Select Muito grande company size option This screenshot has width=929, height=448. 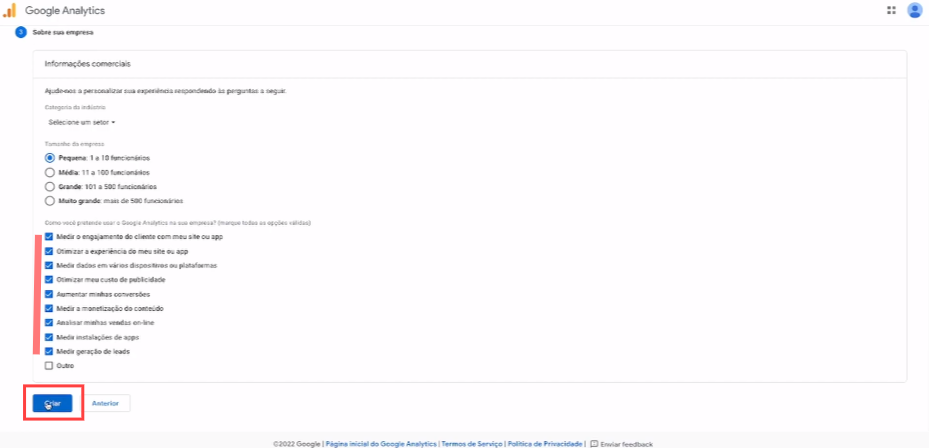(50, 200)
